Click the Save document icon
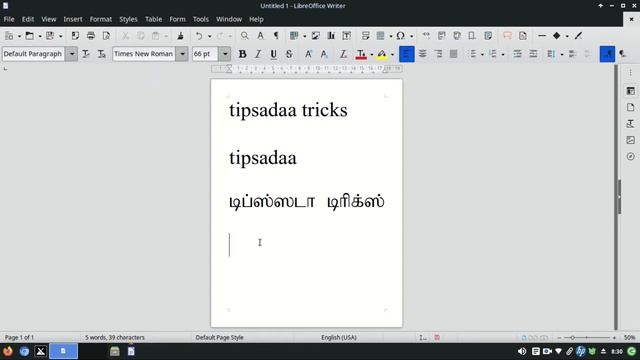The height and width of the screenshot is (360, 640). tap(50, 36)
